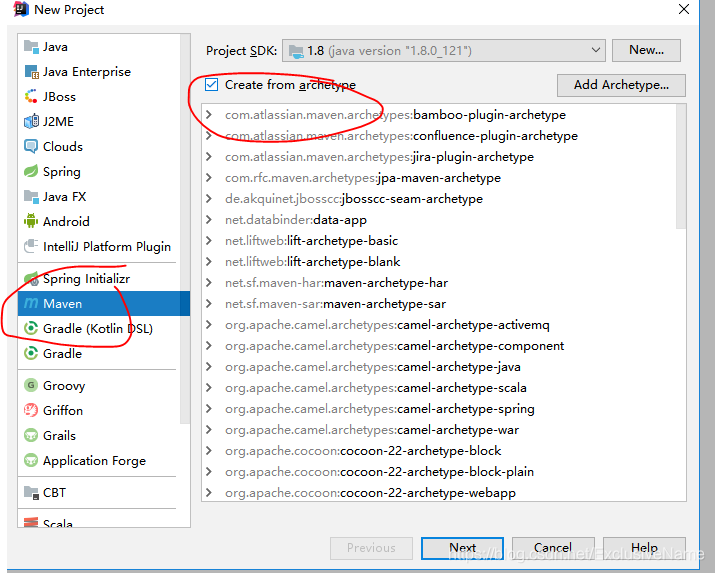Select lift-archetype-blank archetype row
This screenshot has height=573, width=715.
point(439,262)
